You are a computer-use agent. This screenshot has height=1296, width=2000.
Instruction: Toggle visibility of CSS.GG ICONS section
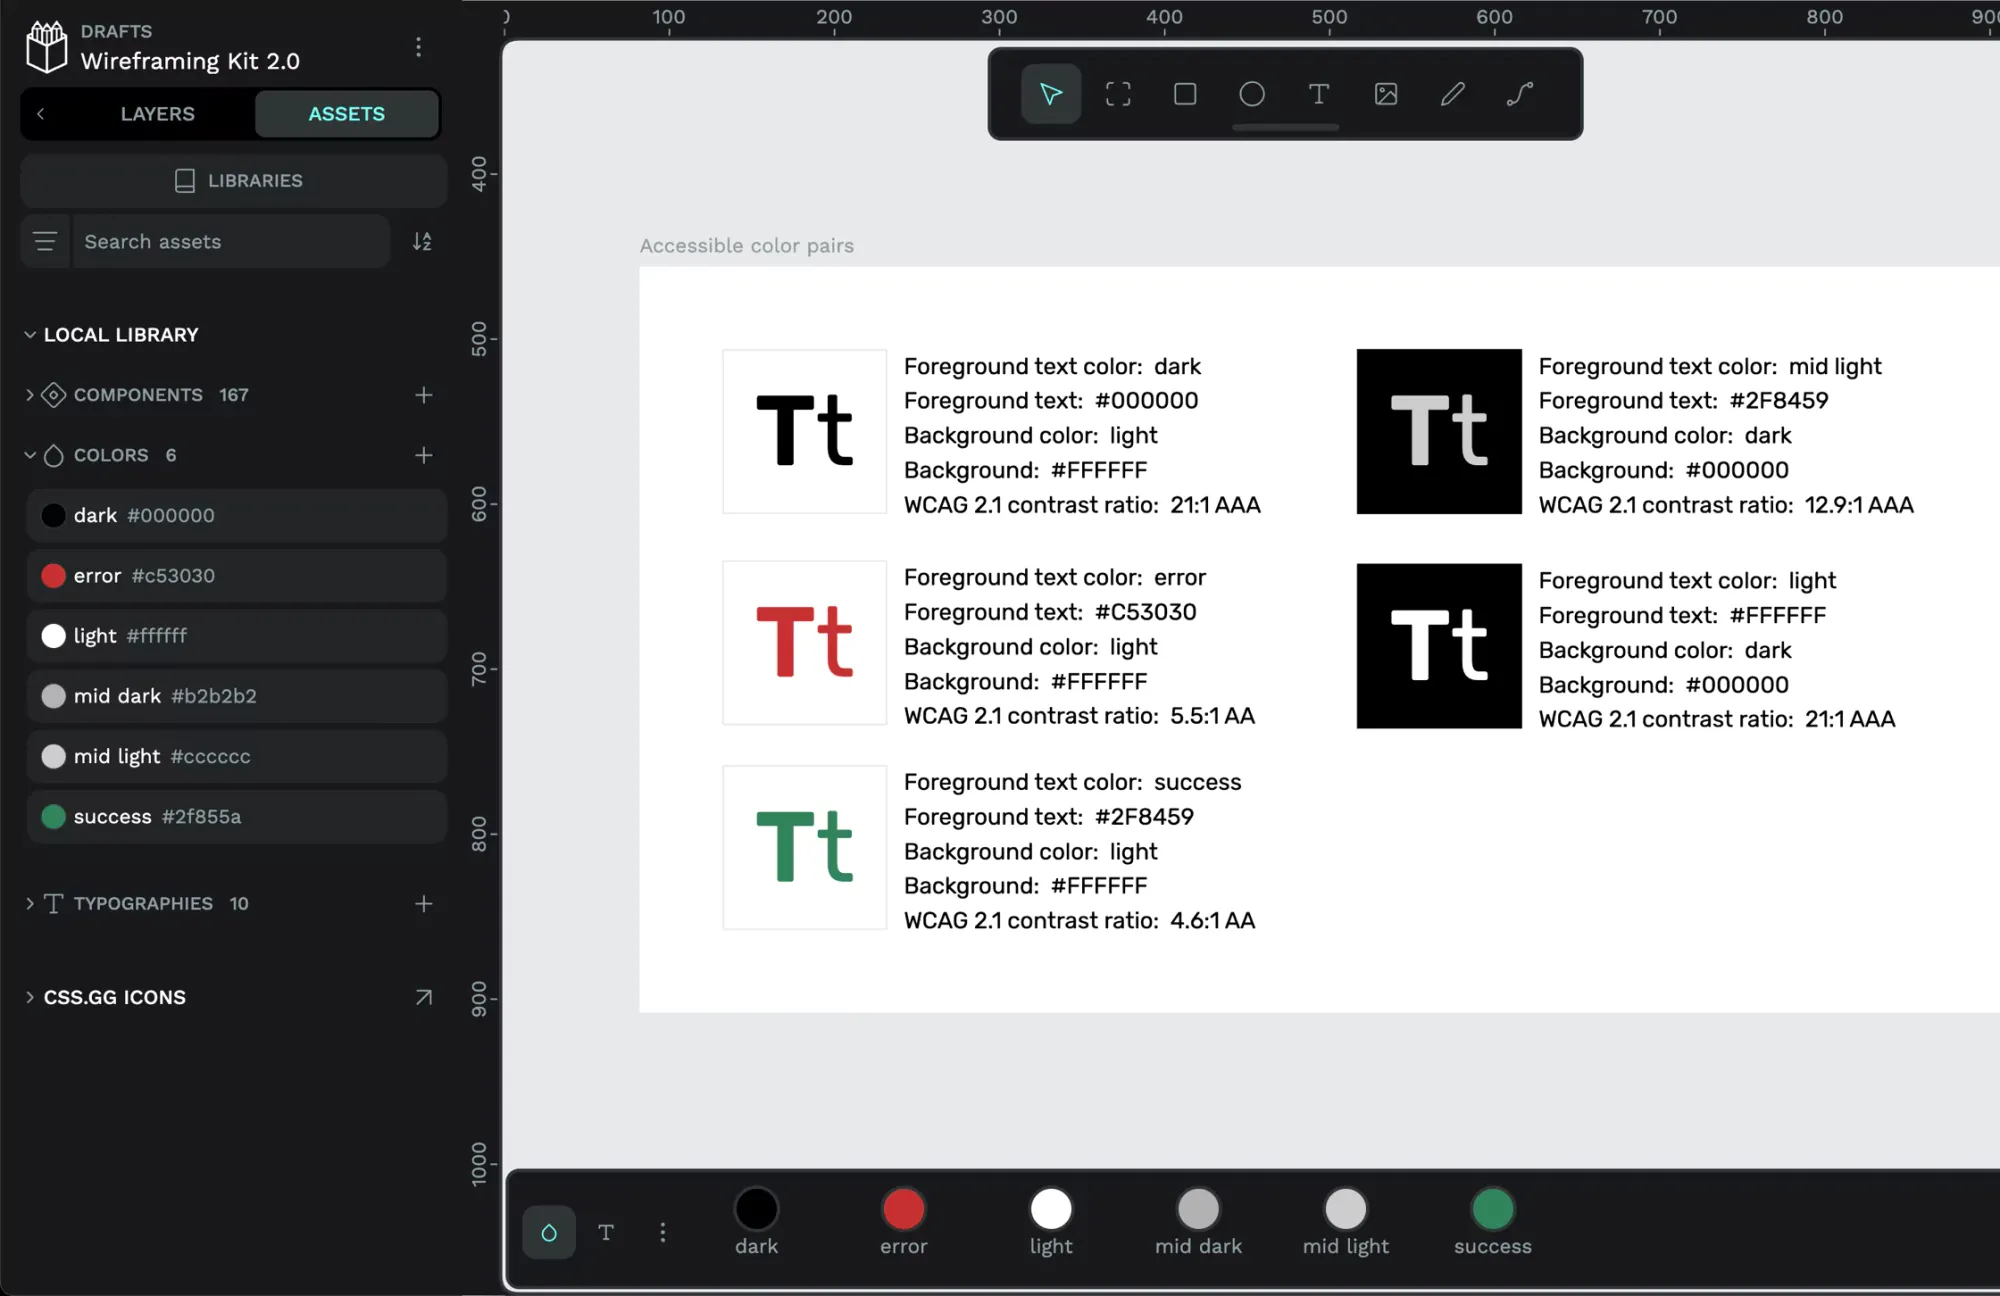coord(29,996)
